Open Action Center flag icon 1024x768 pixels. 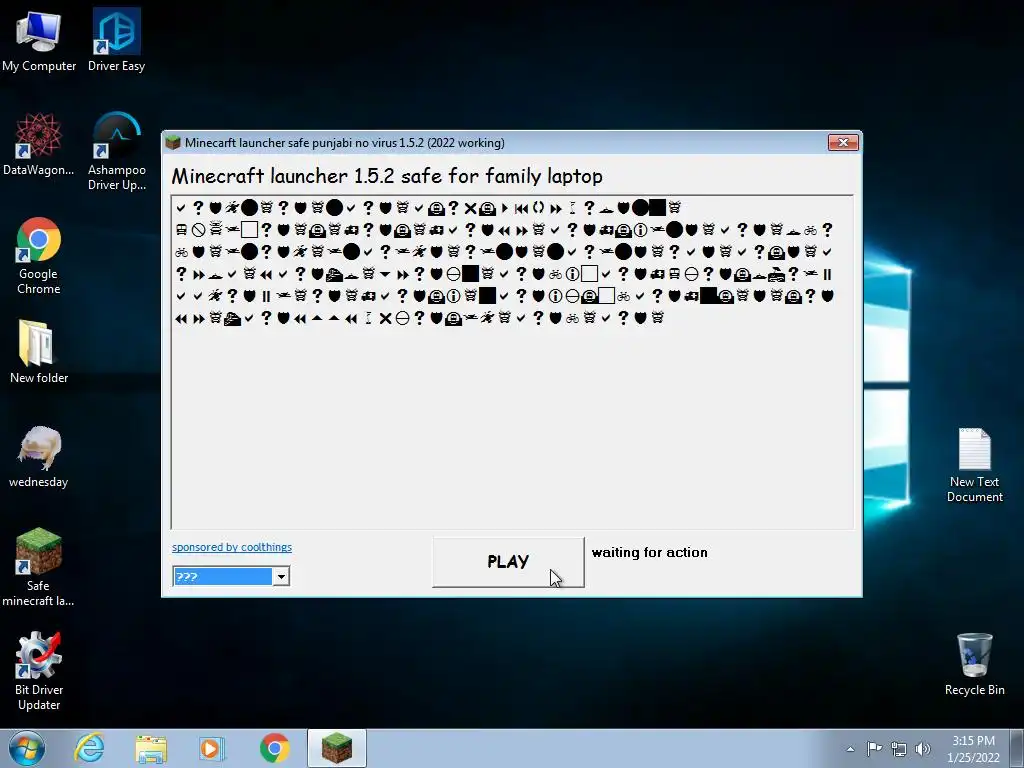pos(874,748)
